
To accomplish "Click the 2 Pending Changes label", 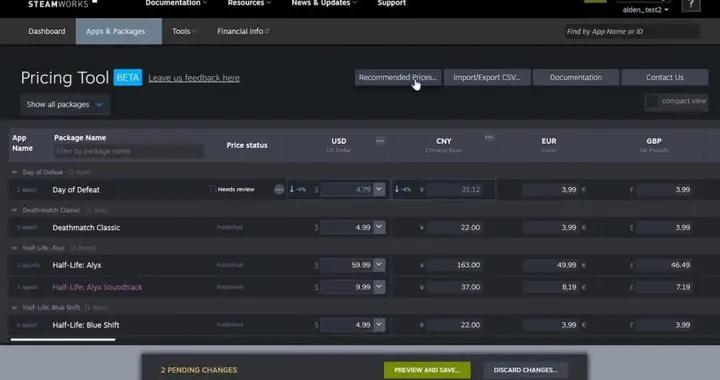I will point(199,370).
